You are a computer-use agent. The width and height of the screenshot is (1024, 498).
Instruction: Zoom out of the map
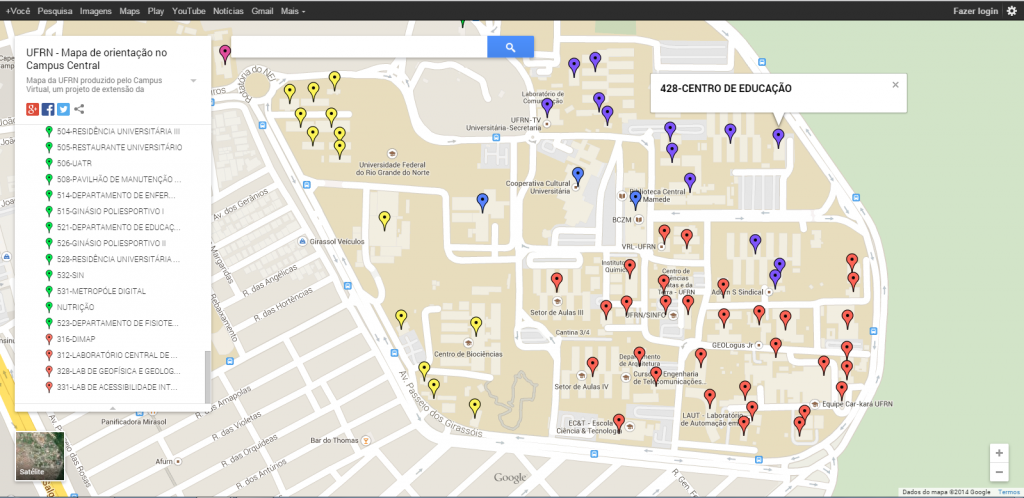coord(997,472)
